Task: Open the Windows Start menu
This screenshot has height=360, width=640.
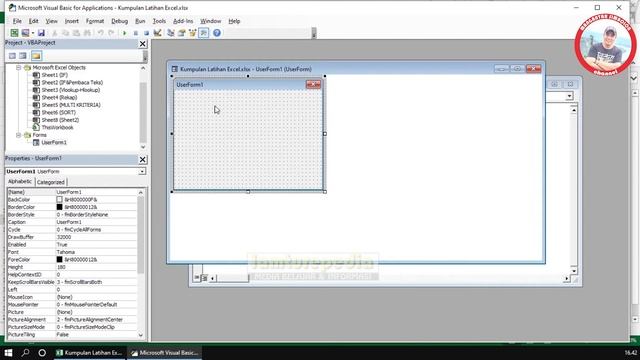Action: click(8, 353)
